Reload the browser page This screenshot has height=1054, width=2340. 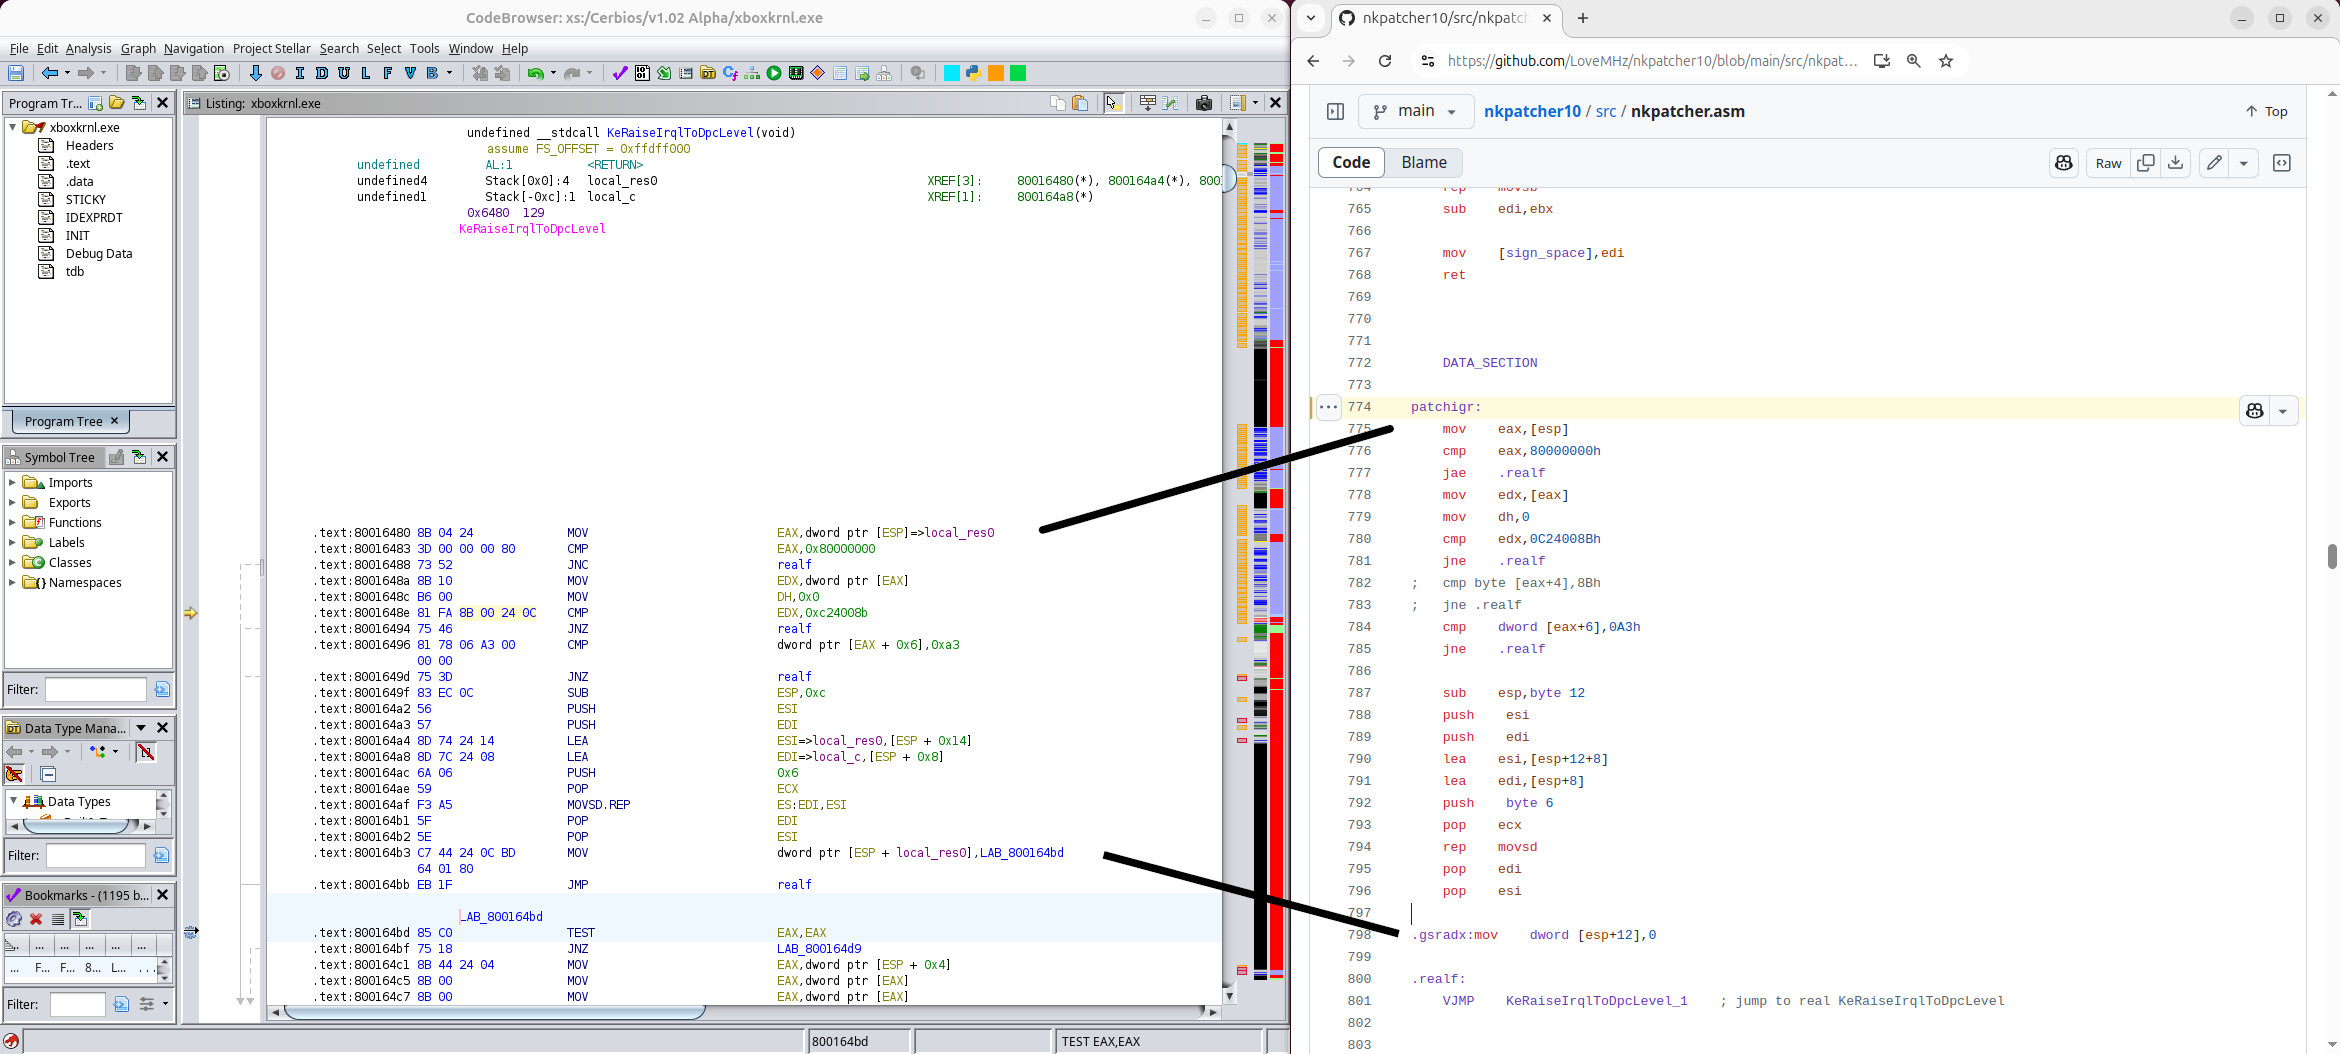tap(1385, 61)
